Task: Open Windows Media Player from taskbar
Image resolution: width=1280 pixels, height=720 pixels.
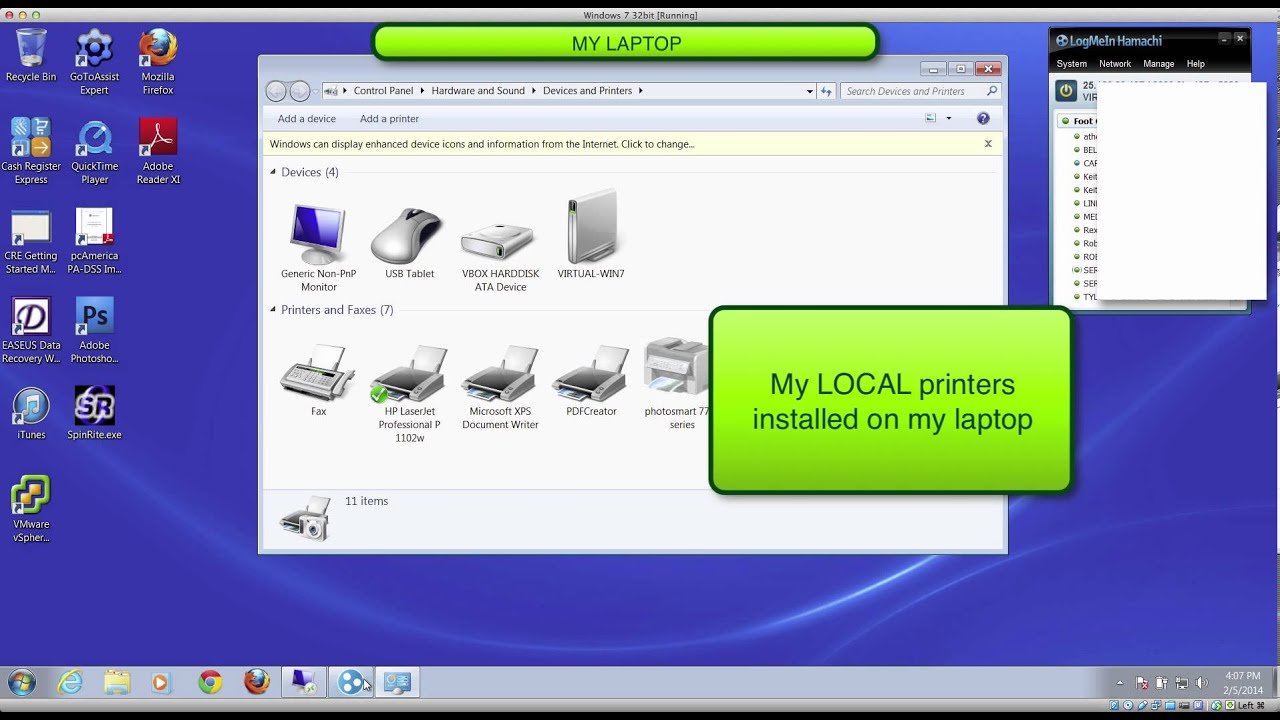Action: pyautogui.click(x=160, y=683)
